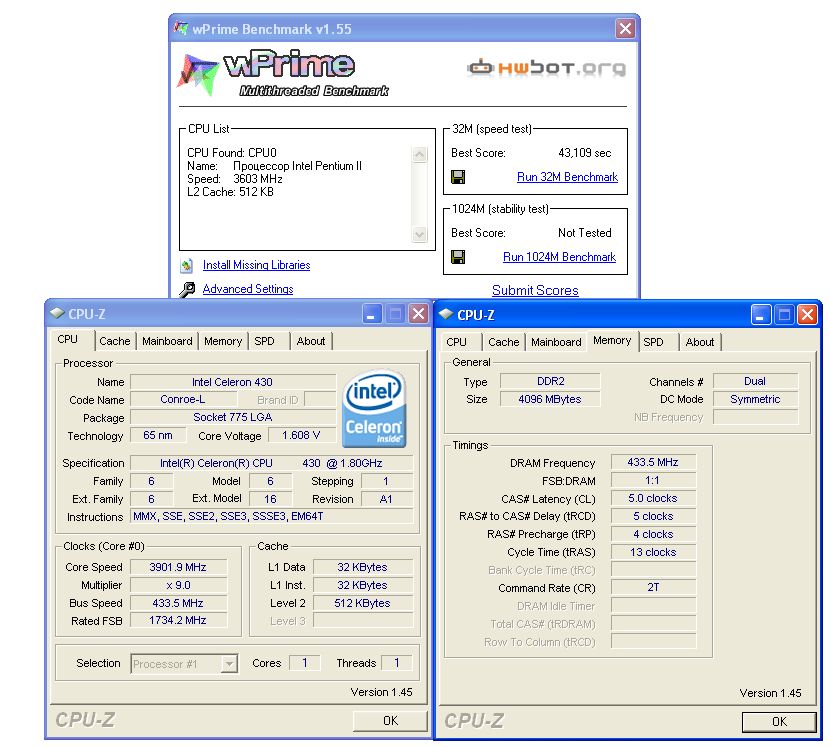Click the Name field Intel Celeron 430
This screenshot has width=830, height=747.
pos(233,382)
